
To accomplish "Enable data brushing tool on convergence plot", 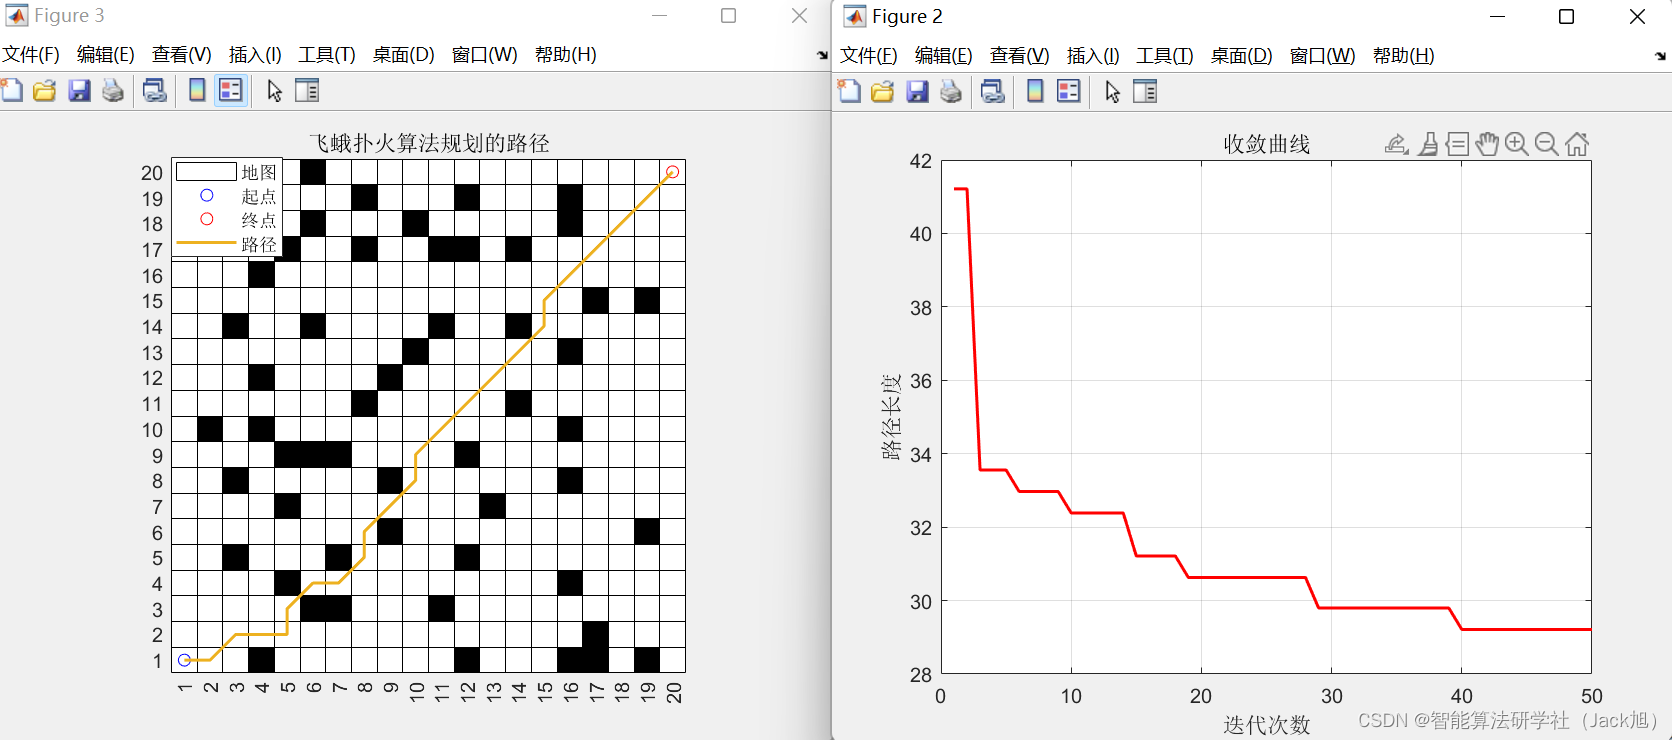I will [1428, 144].
